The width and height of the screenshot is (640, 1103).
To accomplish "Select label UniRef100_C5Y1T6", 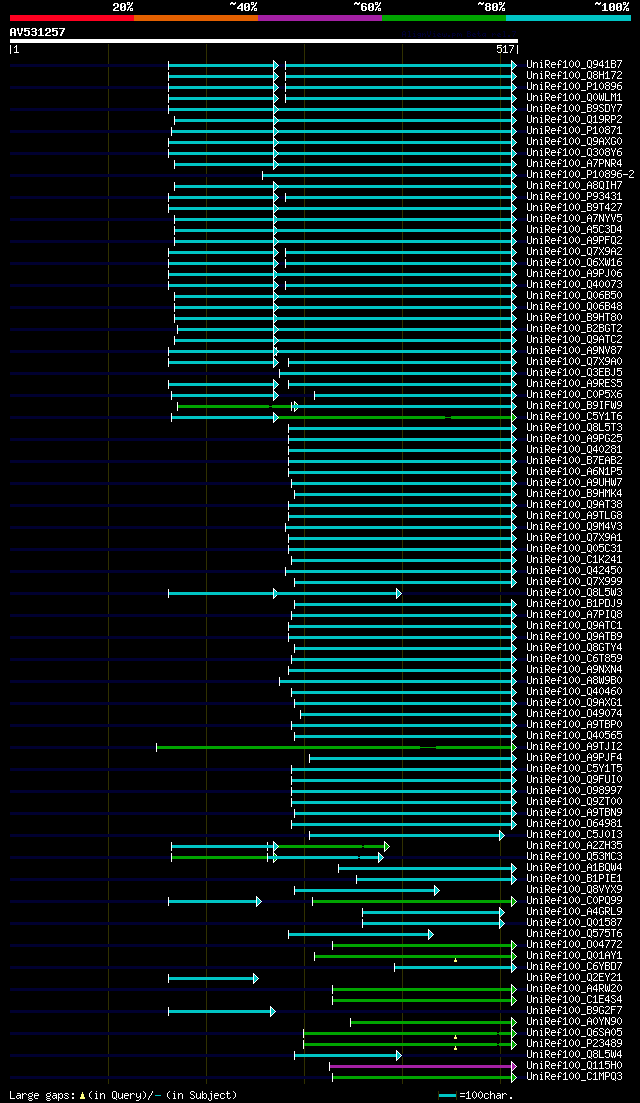I will [x=575, y=416].
